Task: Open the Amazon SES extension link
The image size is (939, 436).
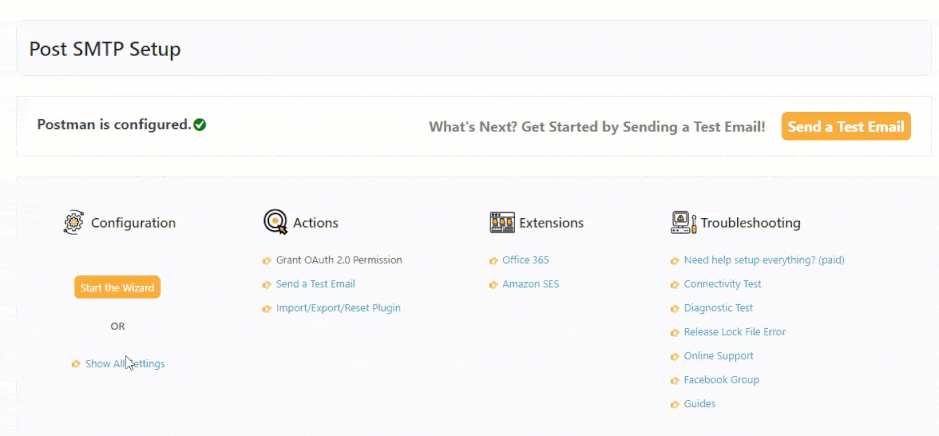Action: 530,284
